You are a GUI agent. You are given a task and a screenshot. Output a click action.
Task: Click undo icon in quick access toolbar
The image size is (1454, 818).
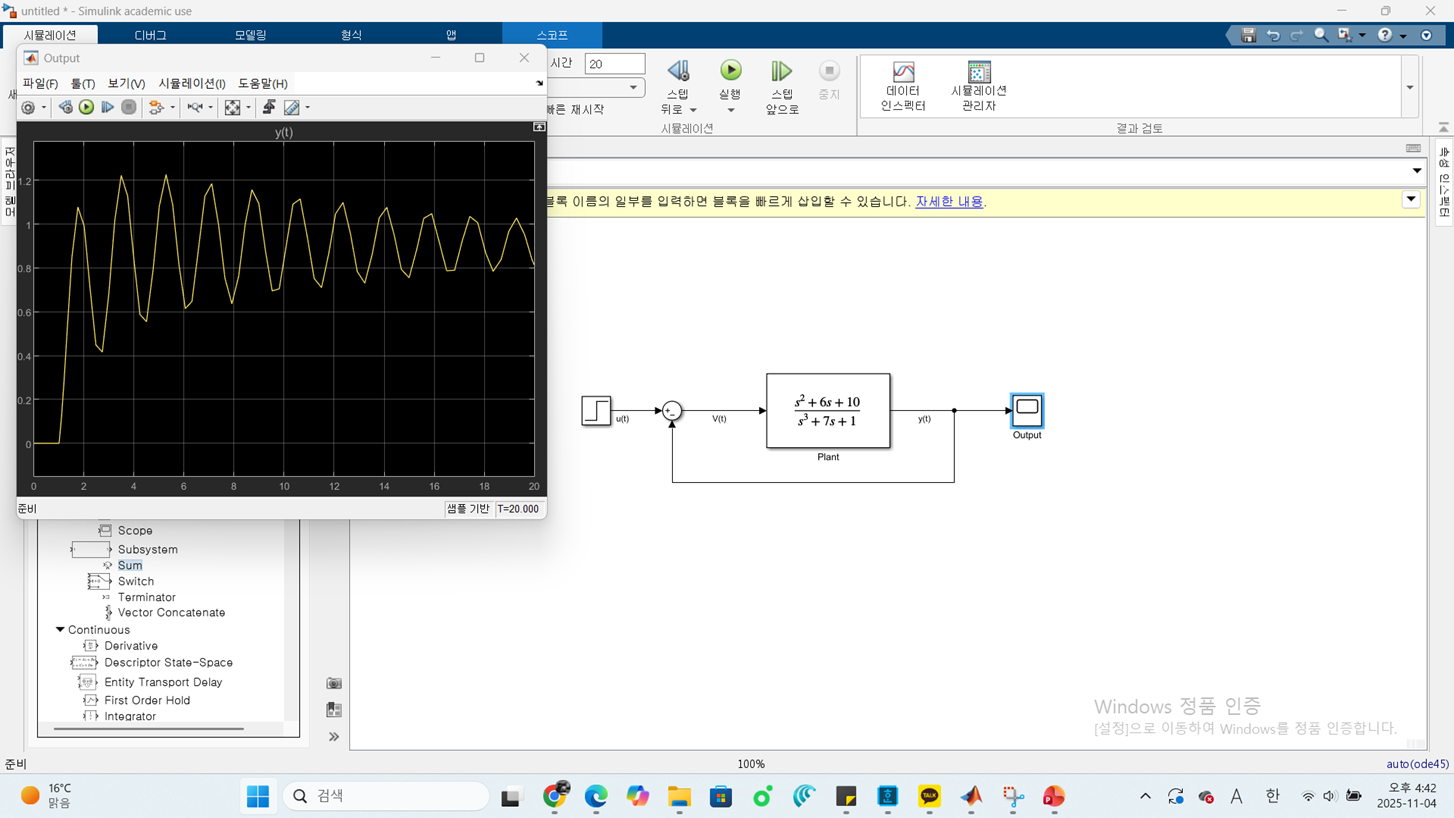point(1272,35)
